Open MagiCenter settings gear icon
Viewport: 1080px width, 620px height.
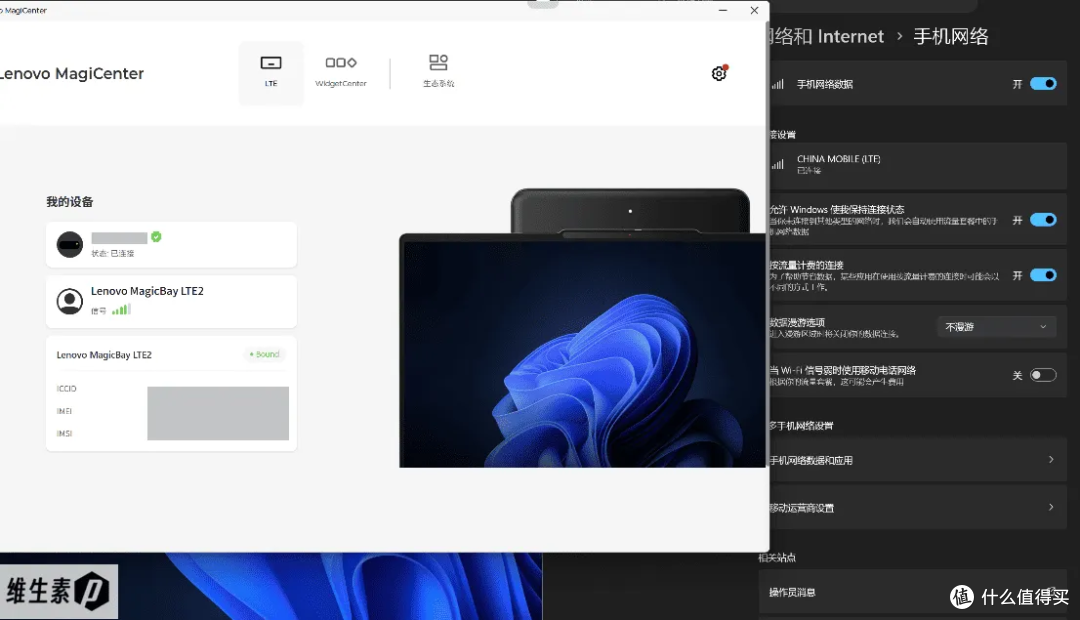pyautogui.click(x=719, y=73)
